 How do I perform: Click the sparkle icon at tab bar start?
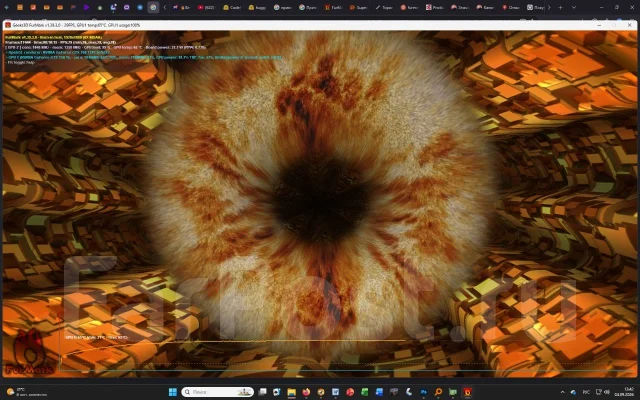point(7,7)
